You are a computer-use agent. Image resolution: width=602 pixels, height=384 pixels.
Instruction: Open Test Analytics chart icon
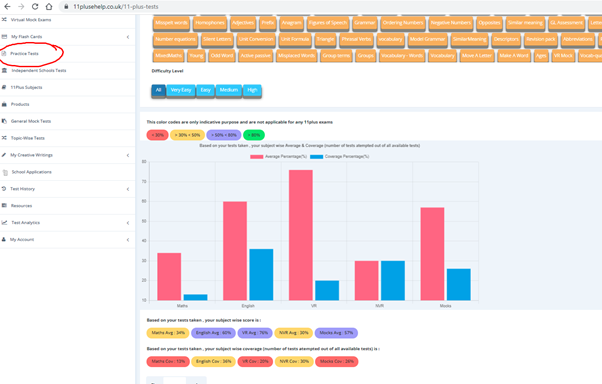(x=4, y=222)
